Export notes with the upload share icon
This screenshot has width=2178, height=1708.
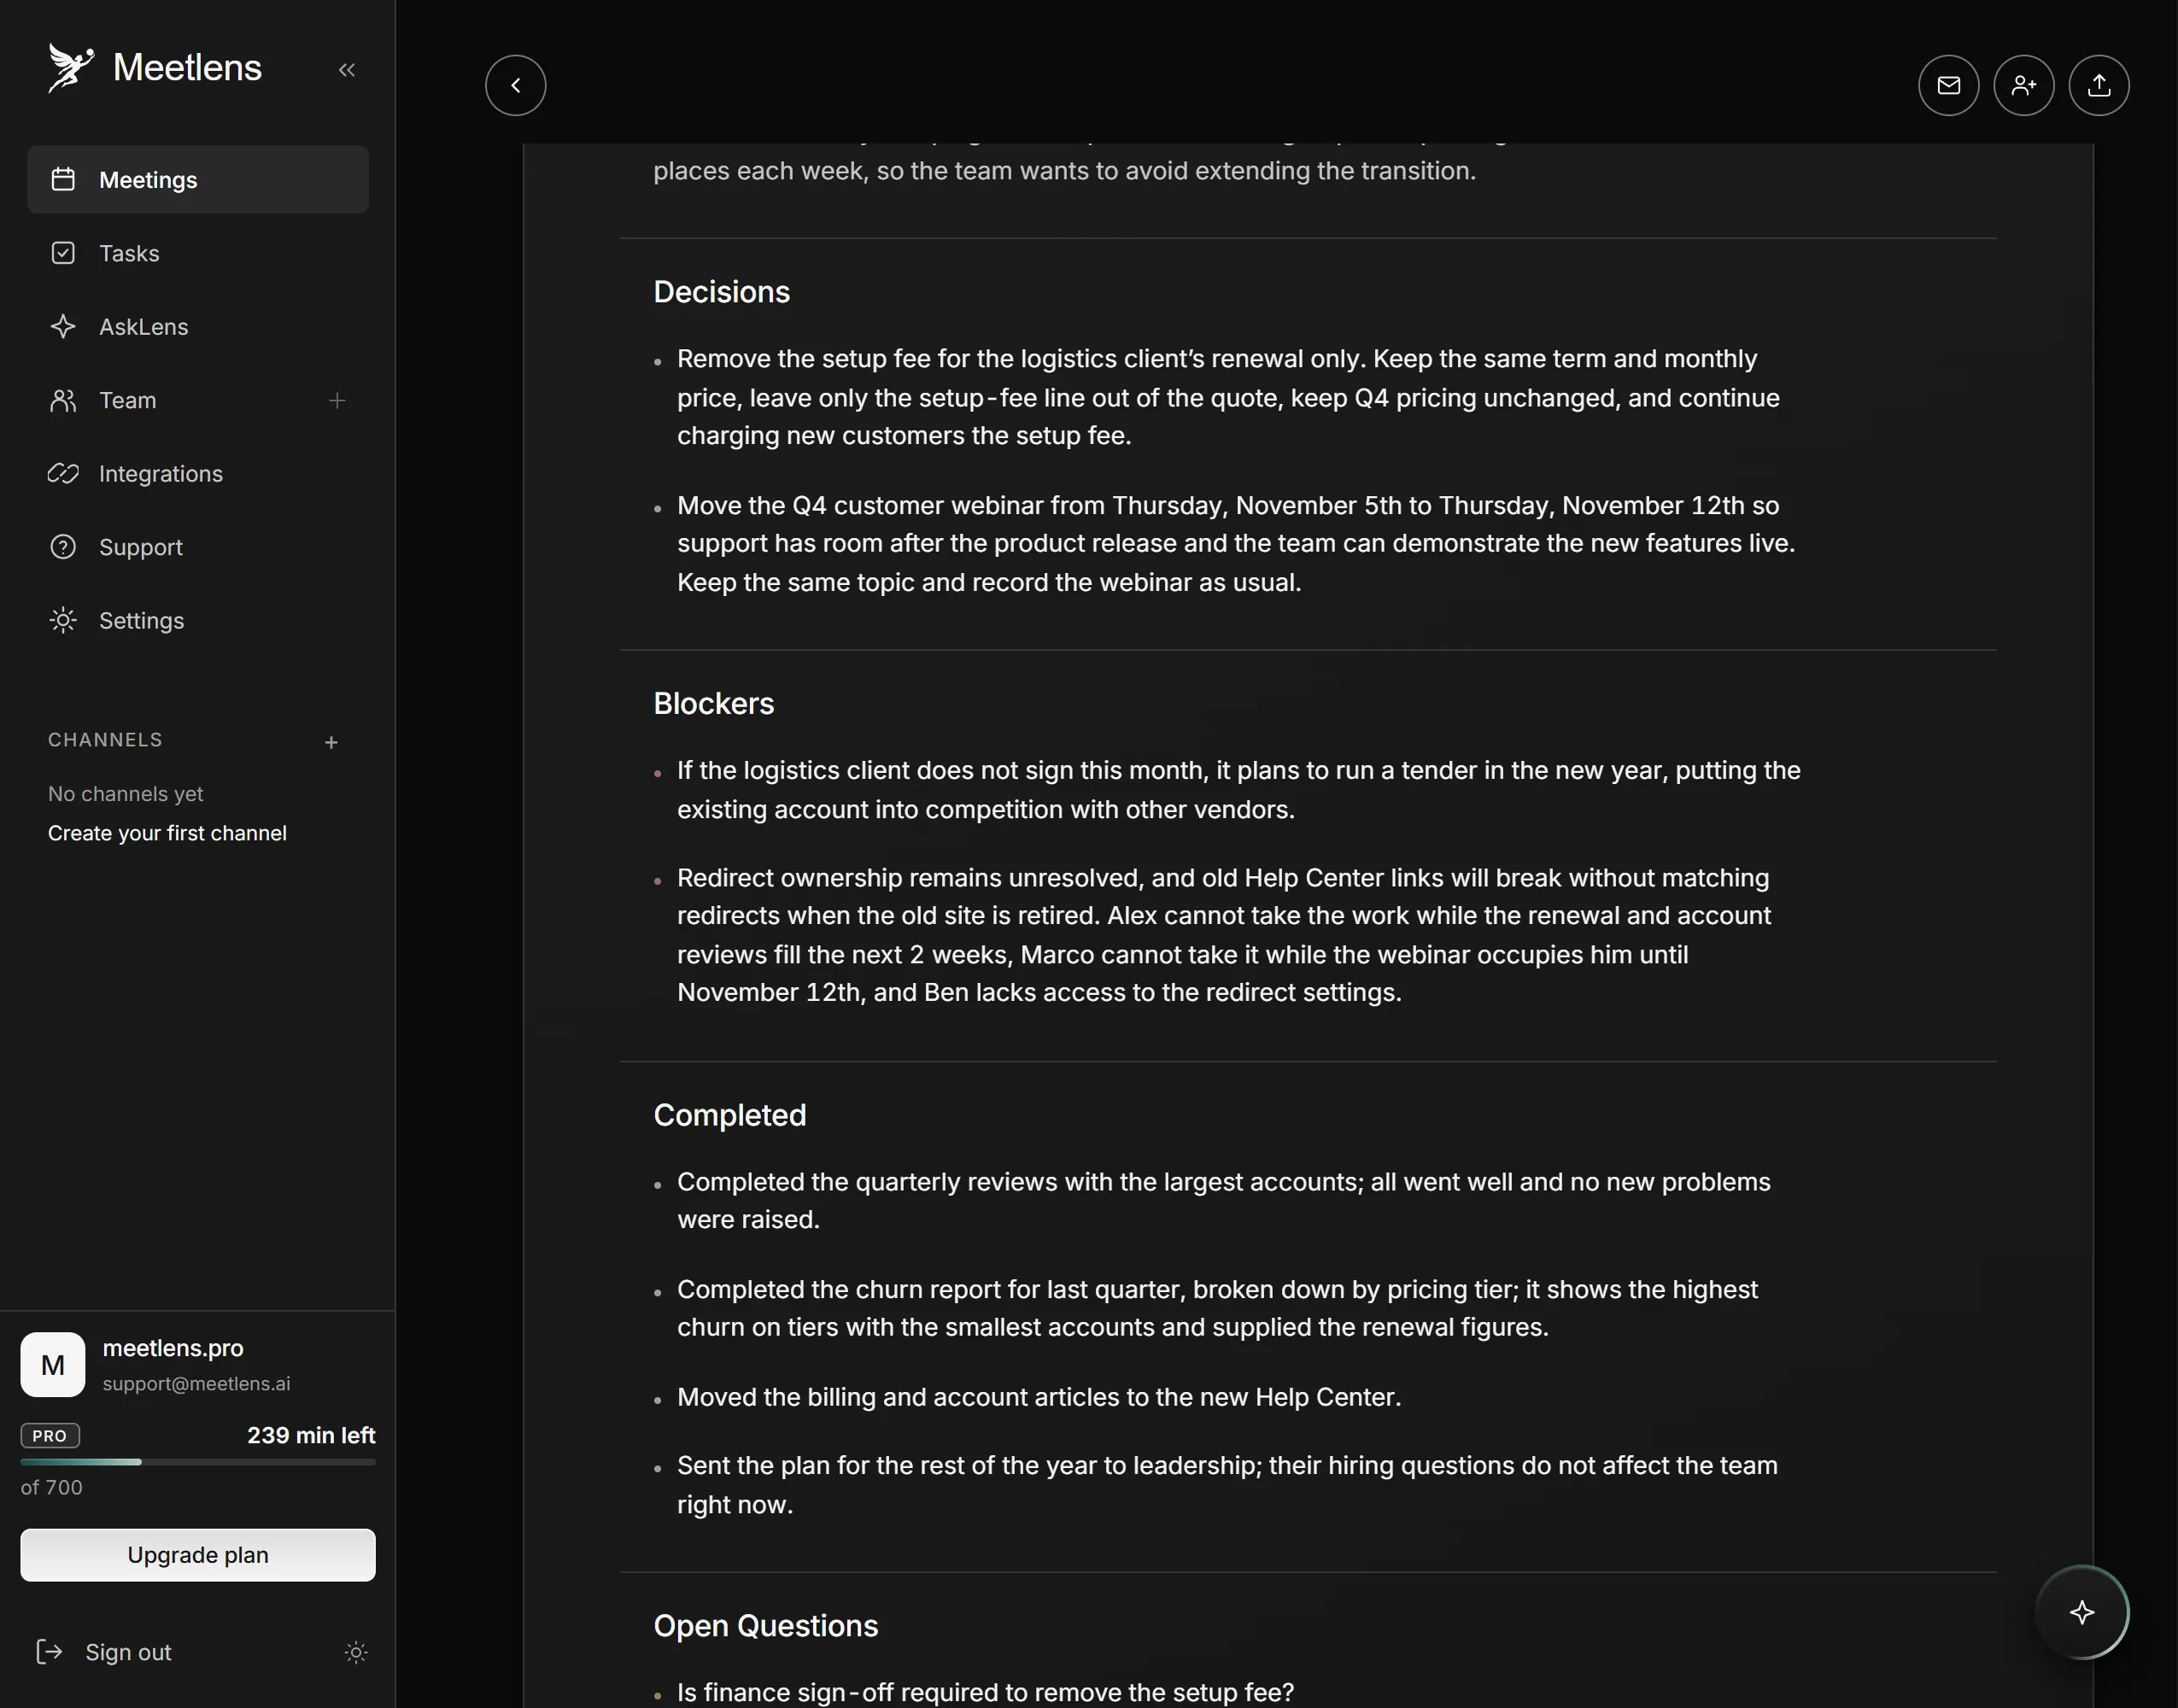[2098, 85]
